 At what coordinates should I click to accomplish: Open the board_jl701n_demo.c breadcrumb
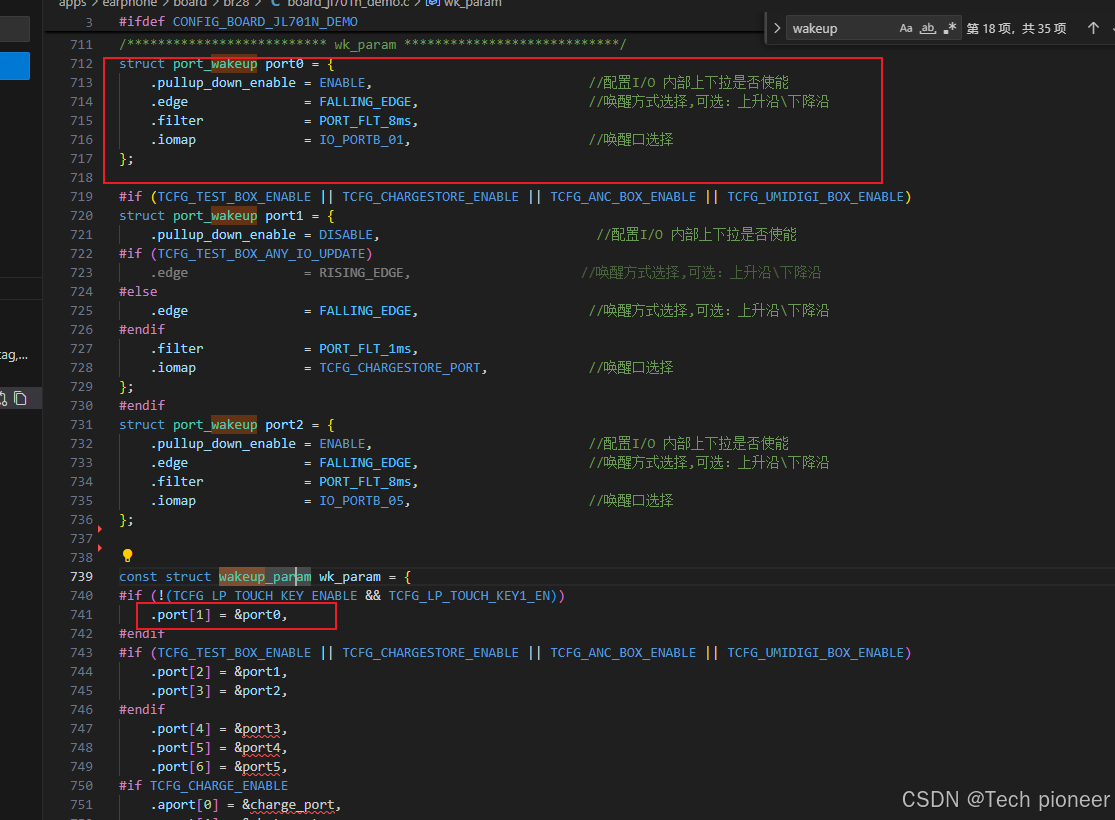(x=348, y=4)
